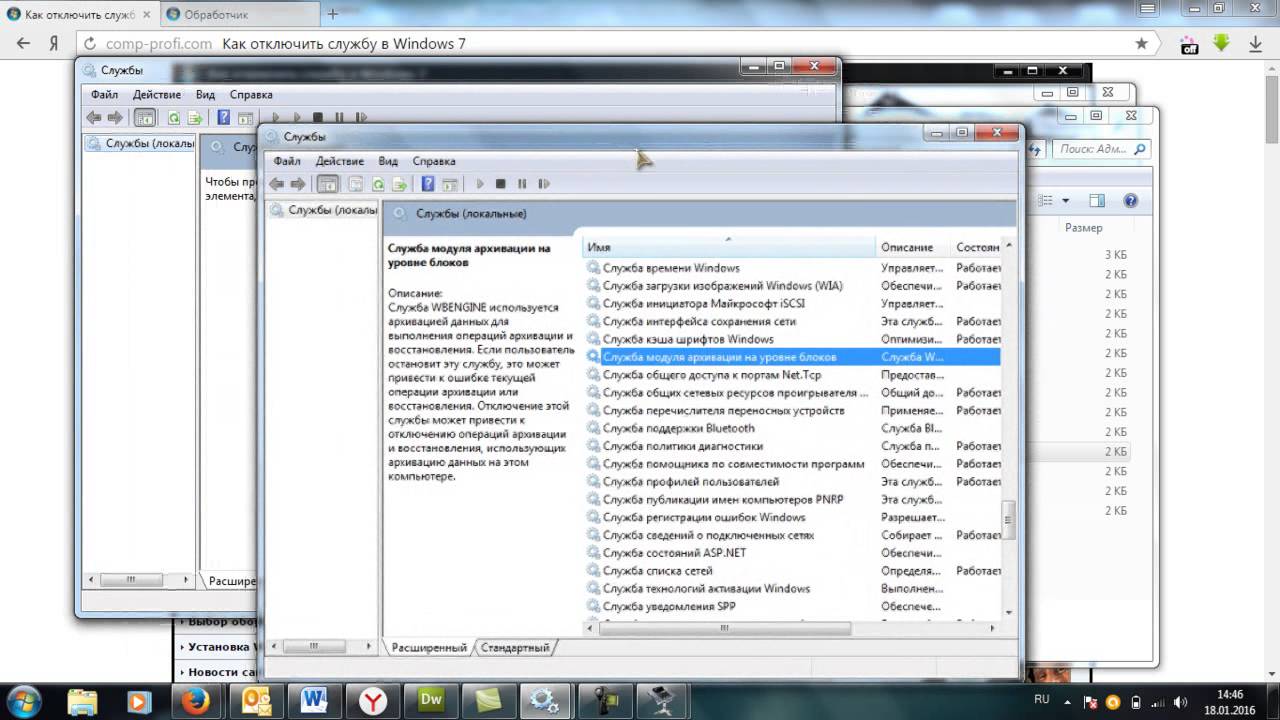Switch to the Расширенный tab in front window
Screen dimensions: 1280x720
pyautogui.click(x=429, y=647)
